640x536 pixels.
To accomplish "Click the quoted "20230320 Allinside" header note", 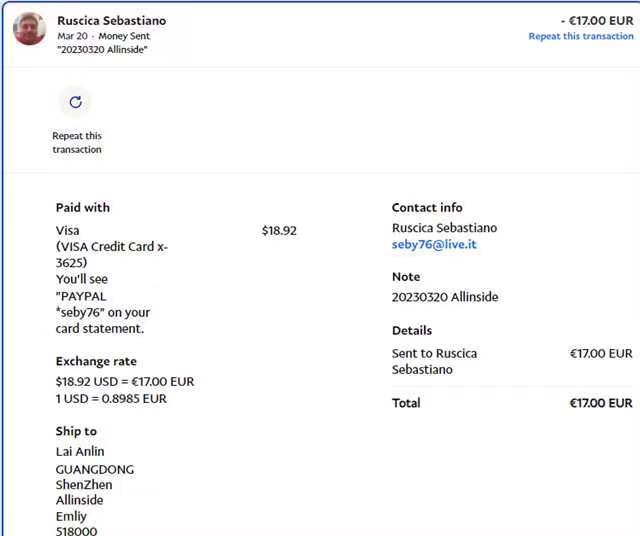I will tap(103, 50).
